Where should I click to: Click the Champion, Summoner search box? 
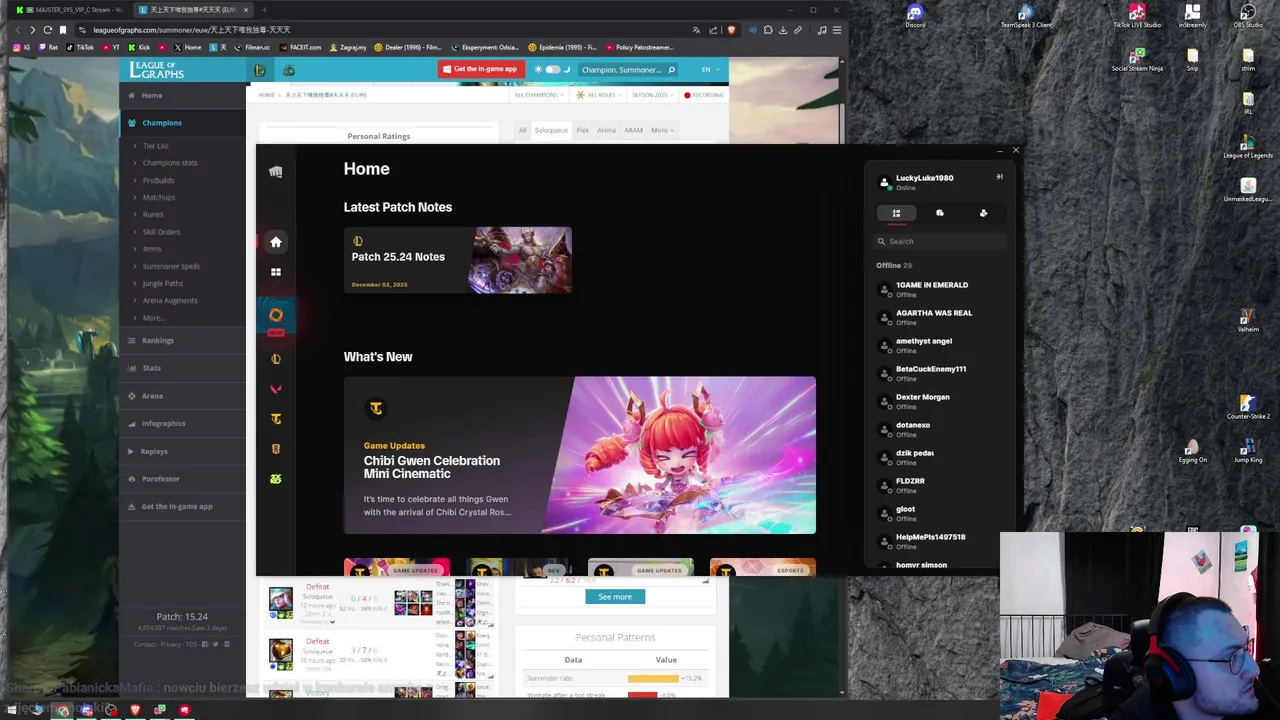[629, 70]
